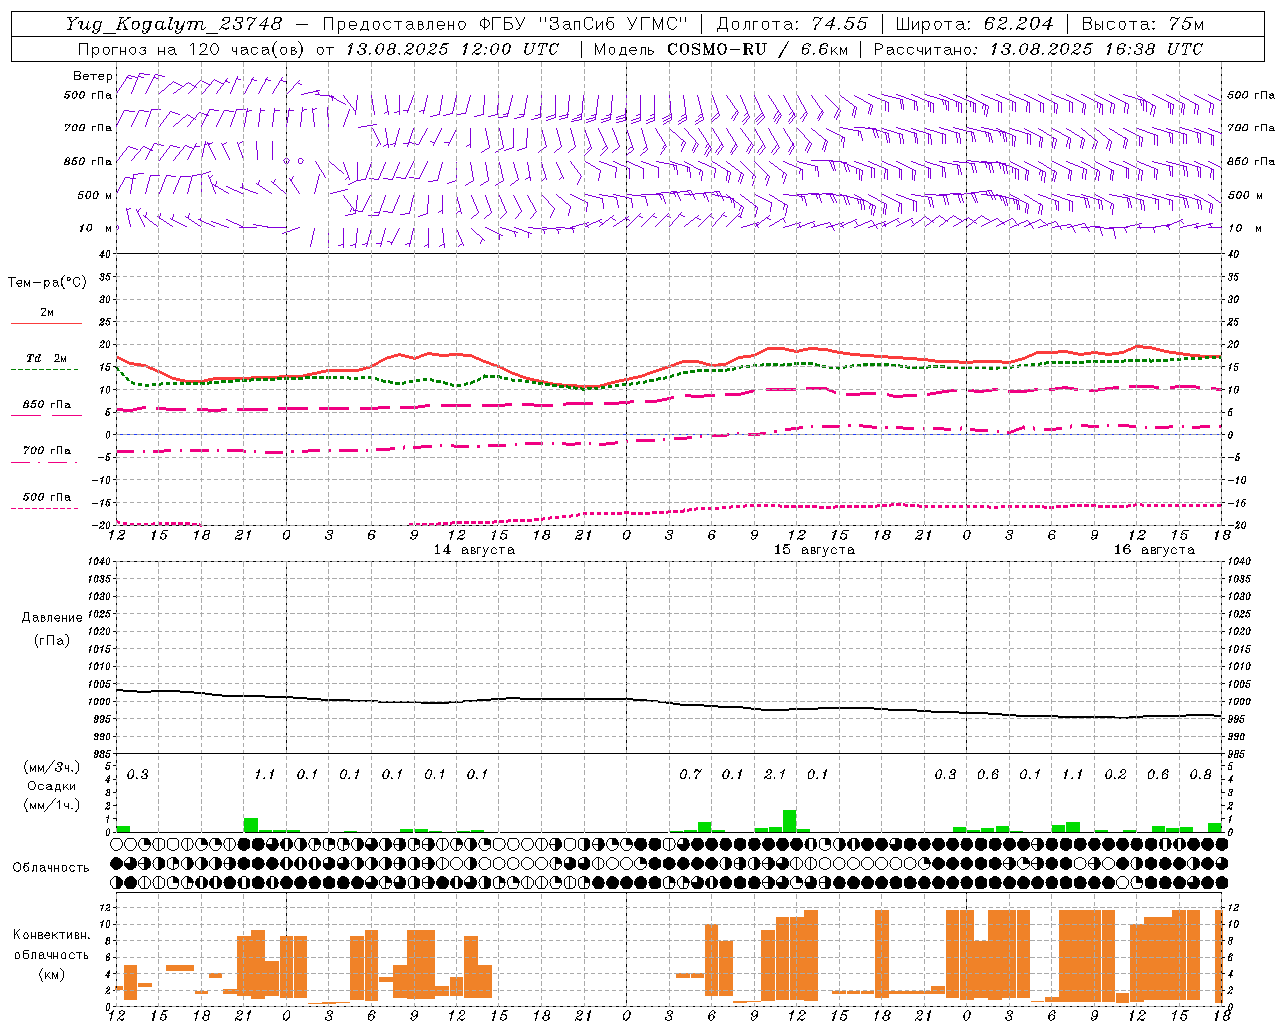Click the green dashed Td legend line sample
The image size is (1280, 1024).
click(x=44, y=369)
